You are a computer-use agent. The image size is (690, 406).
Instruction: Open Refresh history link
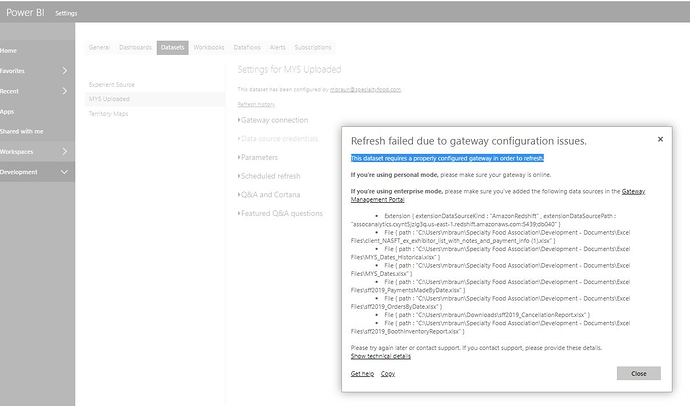click(x=256, y=104)
